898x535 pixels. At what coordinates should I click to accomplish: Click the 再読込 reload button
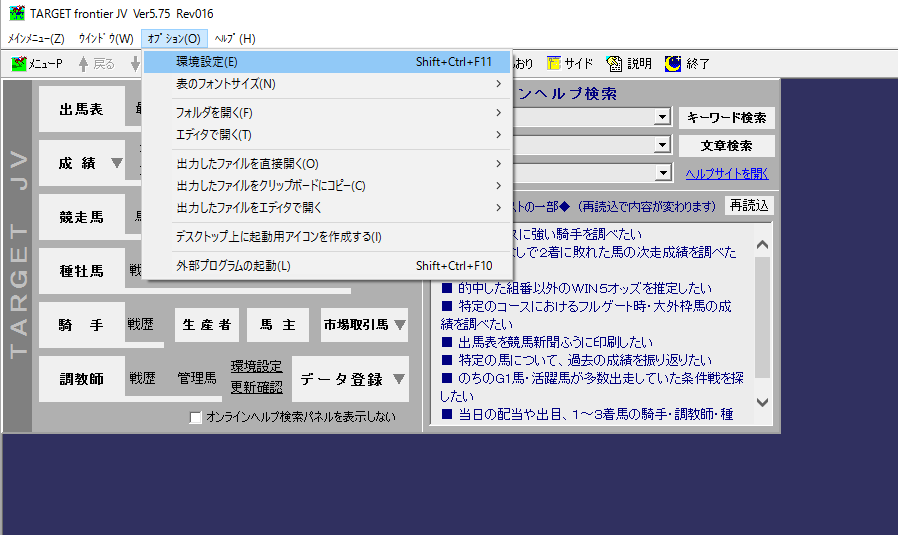click(x=749, y=206)
